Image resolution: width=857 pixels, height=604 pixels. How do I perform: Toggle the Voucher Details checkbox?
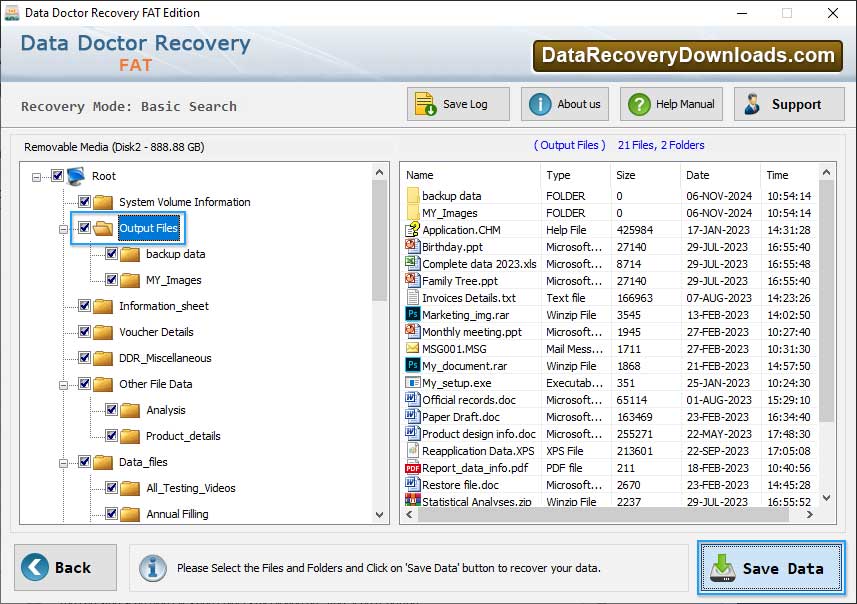click(x=84, y=332)
